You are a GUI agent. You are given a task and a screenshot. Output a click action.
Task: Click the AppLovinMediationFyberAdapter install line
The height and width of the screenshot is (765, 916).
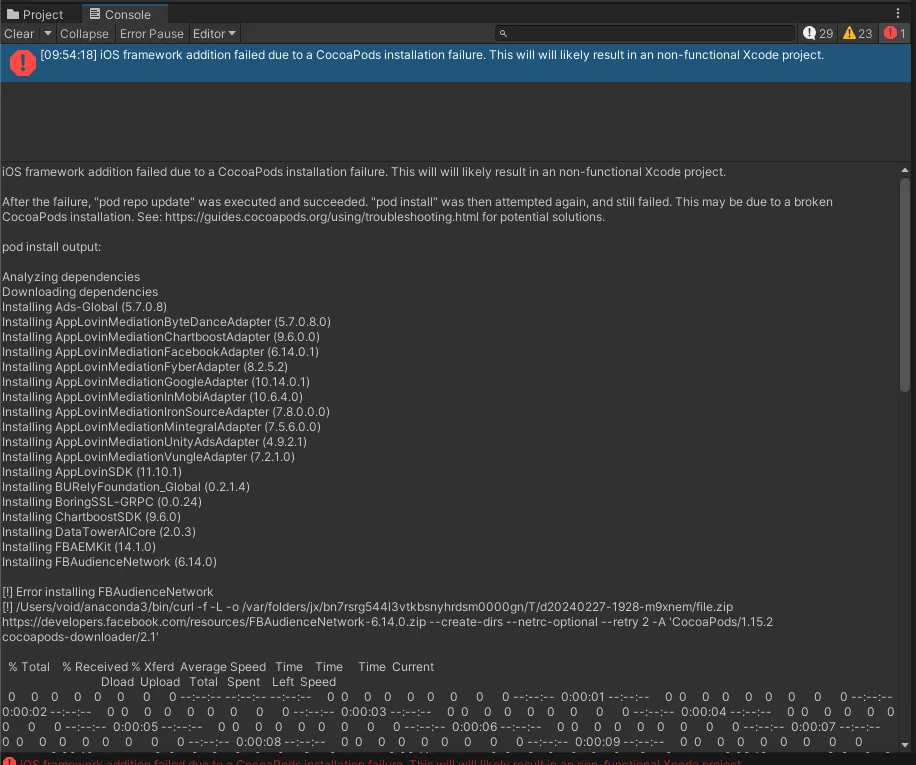pos(145,367)
